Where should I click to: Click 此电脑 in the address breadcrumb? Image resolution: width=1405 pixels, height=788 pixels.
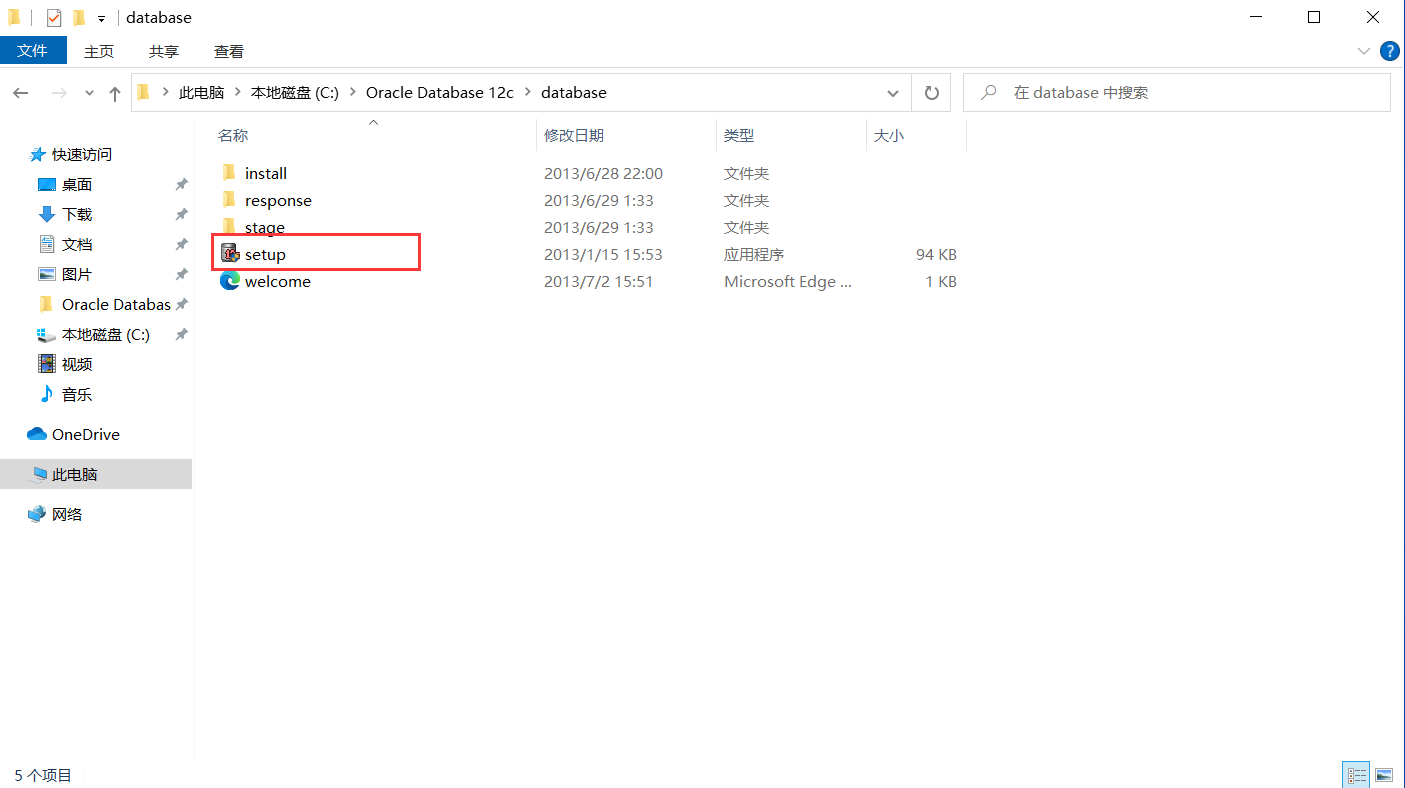pyautogui.click(x=201, y=92)
